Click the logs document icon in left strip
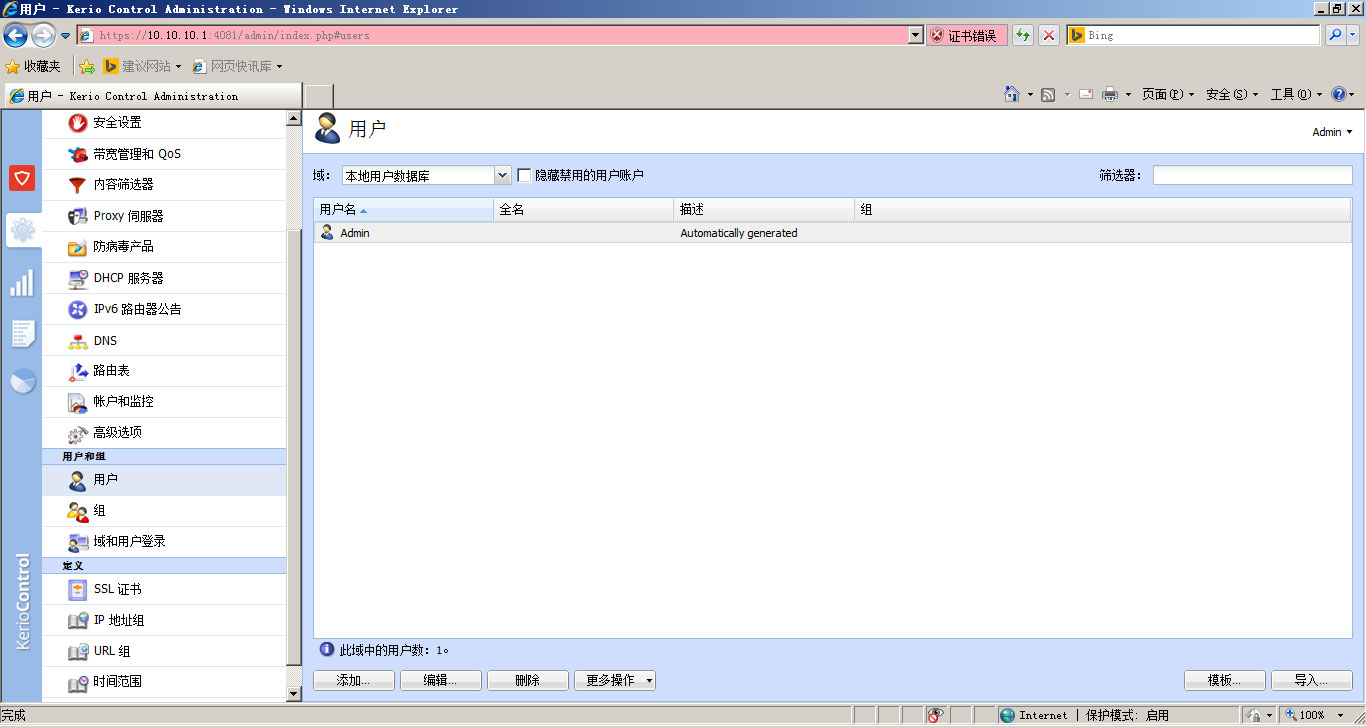The image size is (1366, 728). [22, 334]
